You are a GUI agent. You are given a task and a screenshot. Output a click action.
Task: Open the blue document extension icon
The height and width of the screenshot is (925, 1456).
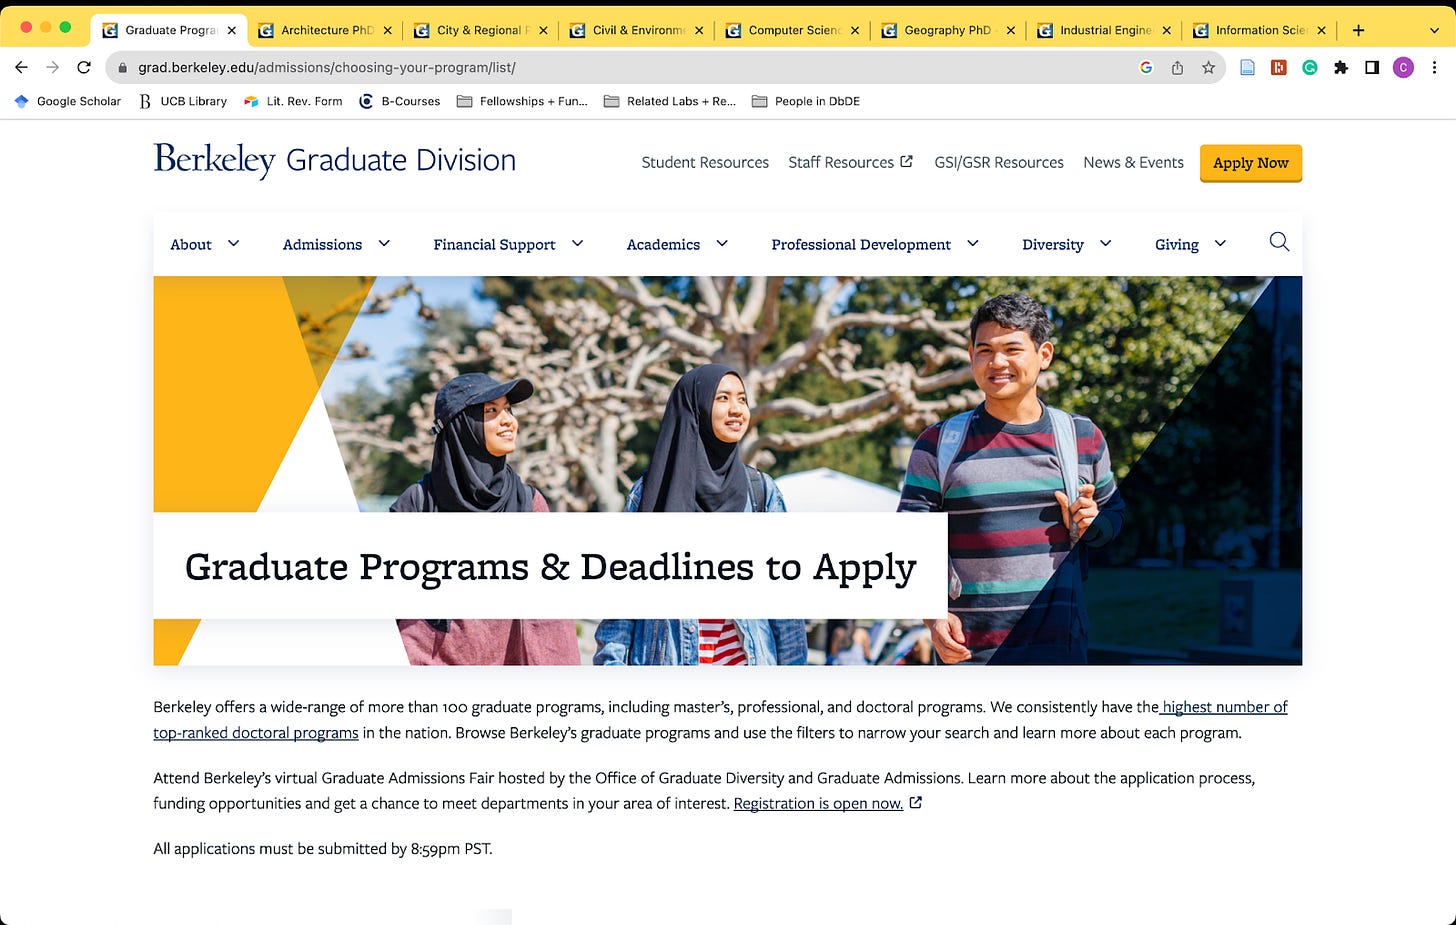pyautogui.click(x=1247, y=67)
